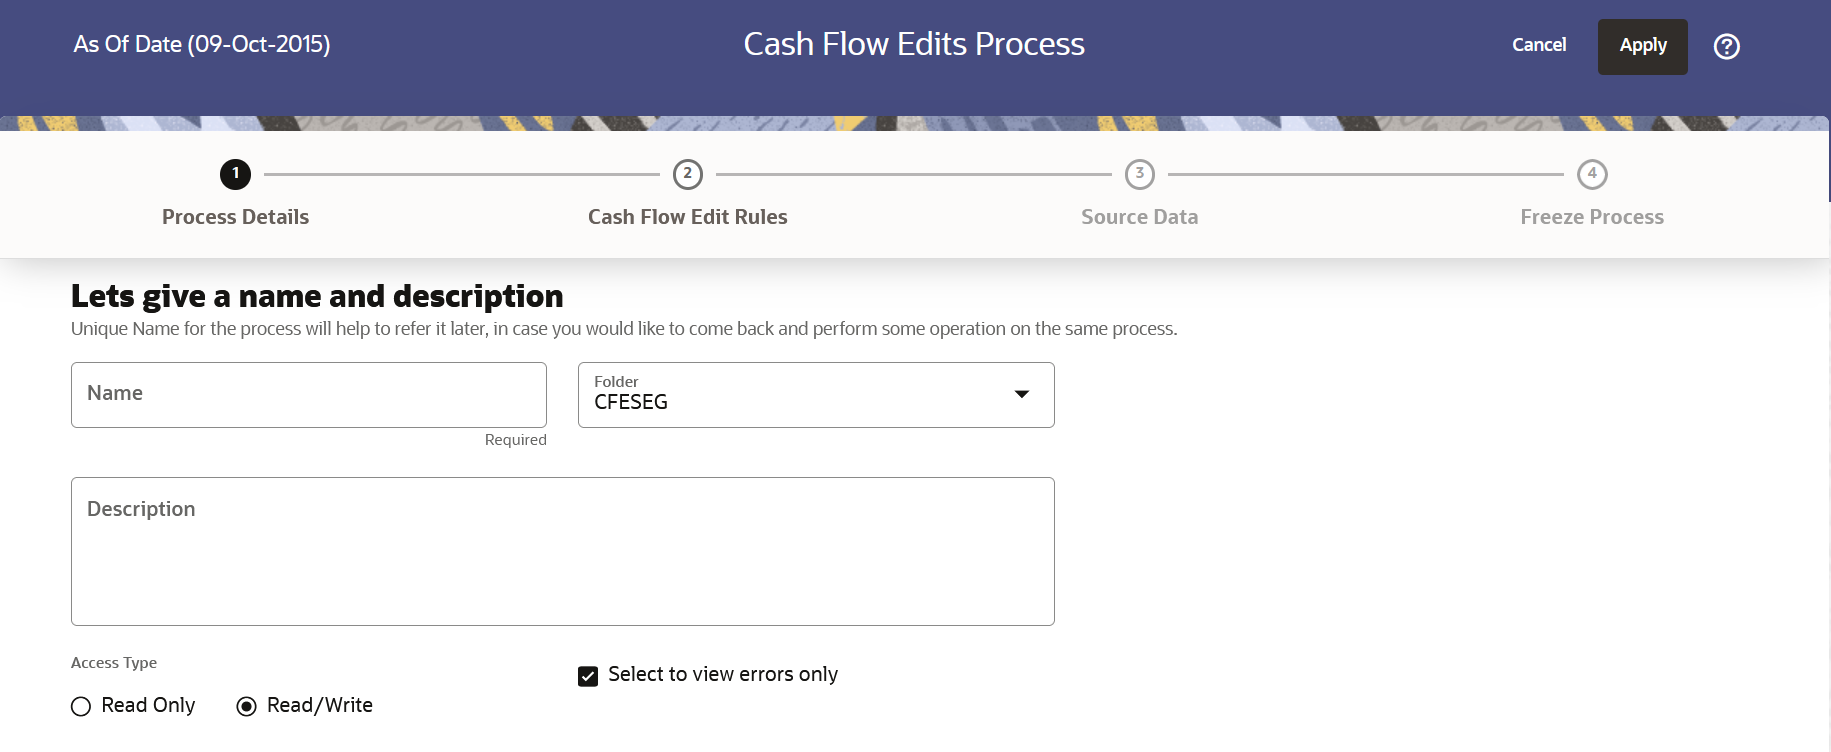Click the step 1 Process Details circle
Screen dimensions: 1831x752
(x=235, y=173)
